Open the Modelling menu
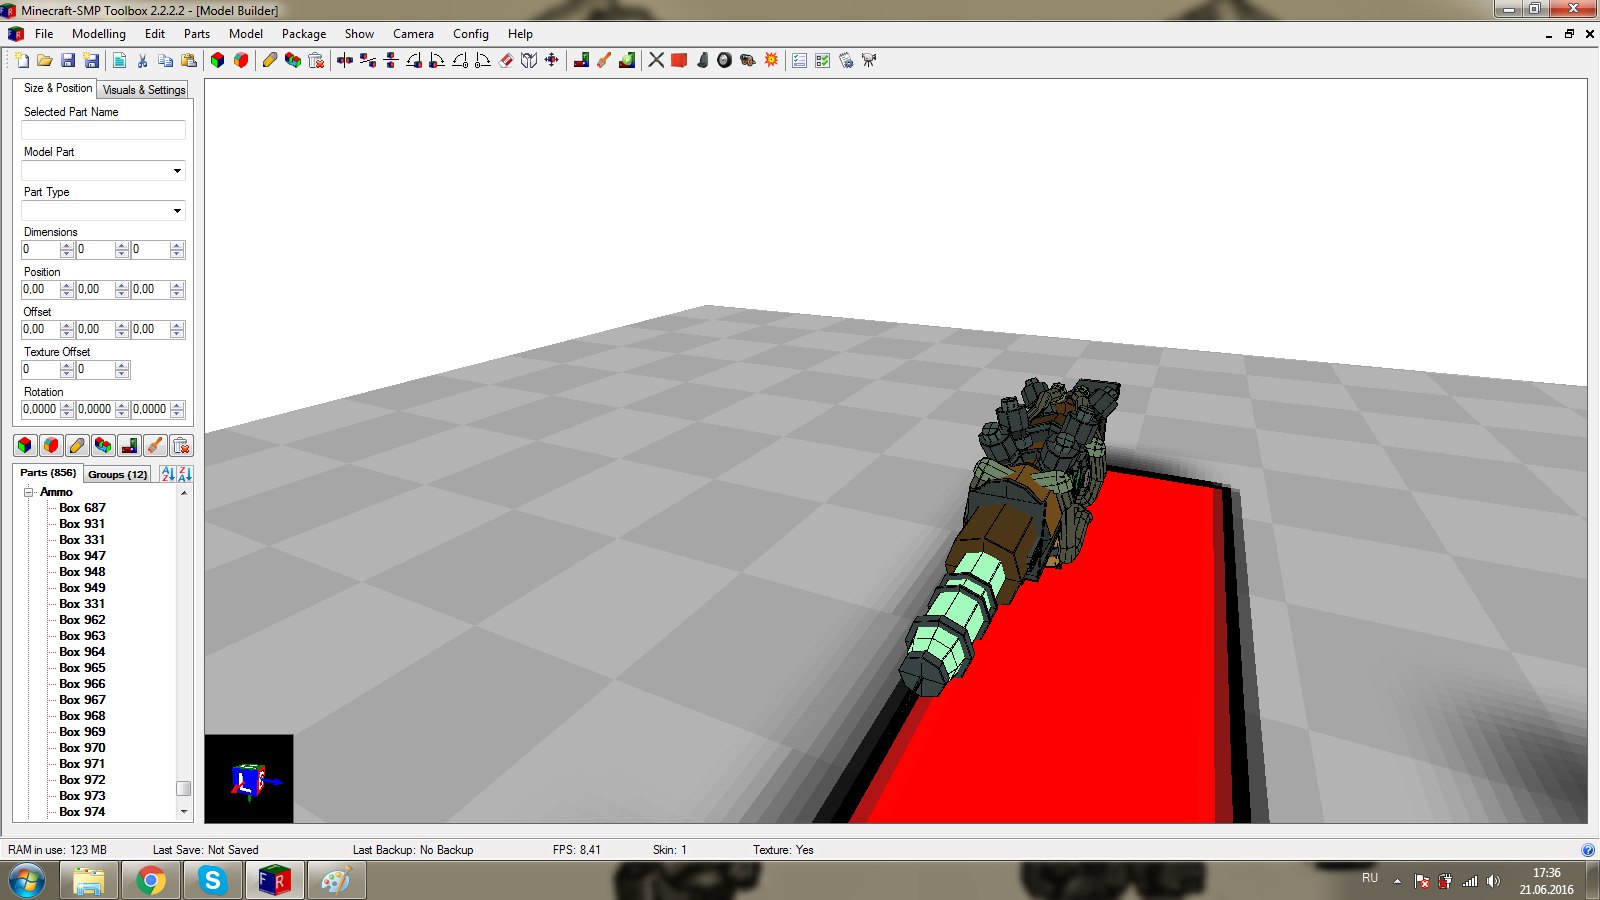This screenshot has height=900, width=1600. [x=99, y=34]
